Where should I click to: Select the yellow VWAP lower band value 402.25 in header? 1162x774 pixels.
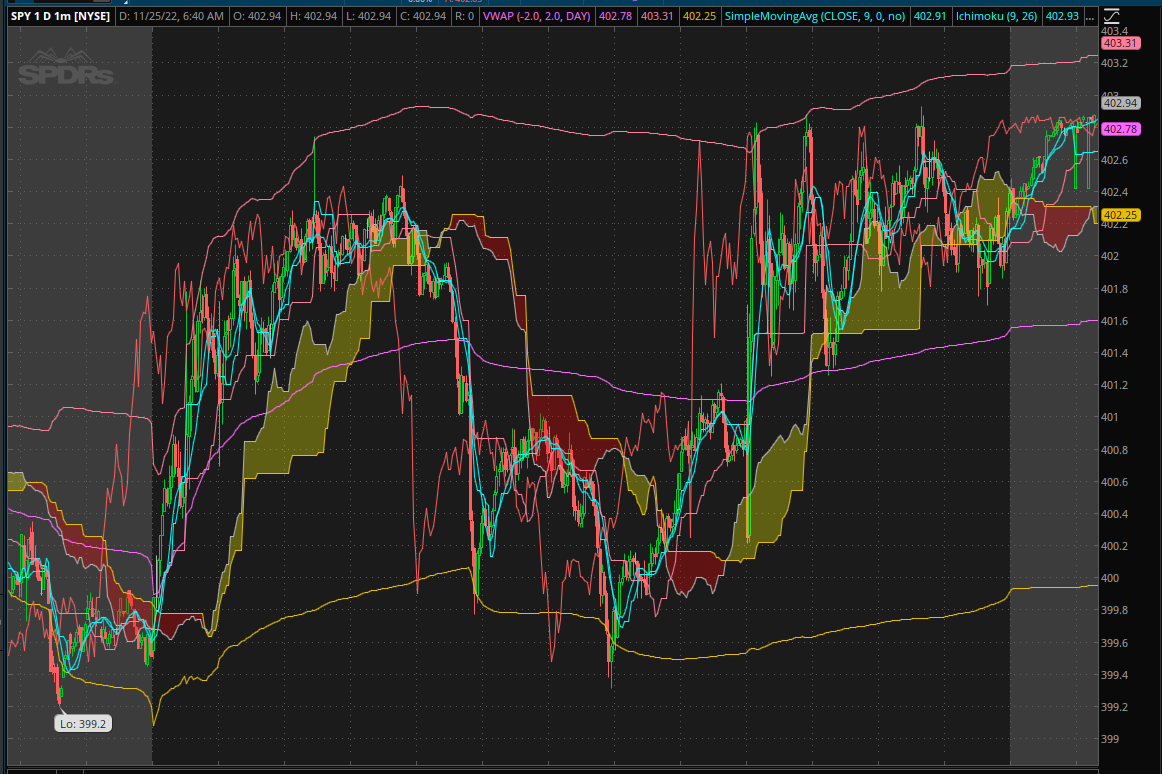699,16
